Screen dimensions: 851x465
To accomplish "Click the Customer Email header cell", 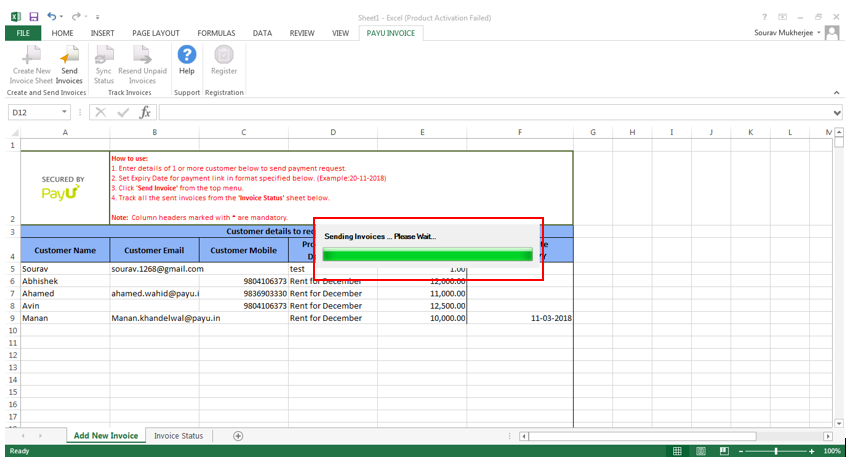I will 154,250.
